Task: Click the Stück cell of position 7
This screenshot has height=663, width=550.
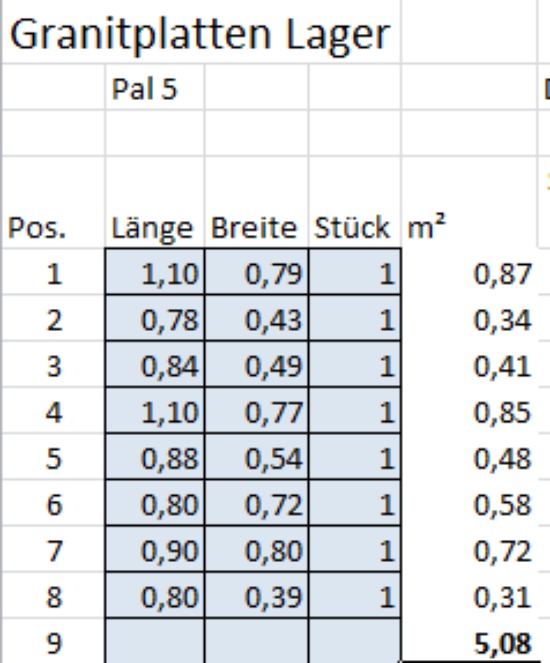Action: [x=355, y=549]
